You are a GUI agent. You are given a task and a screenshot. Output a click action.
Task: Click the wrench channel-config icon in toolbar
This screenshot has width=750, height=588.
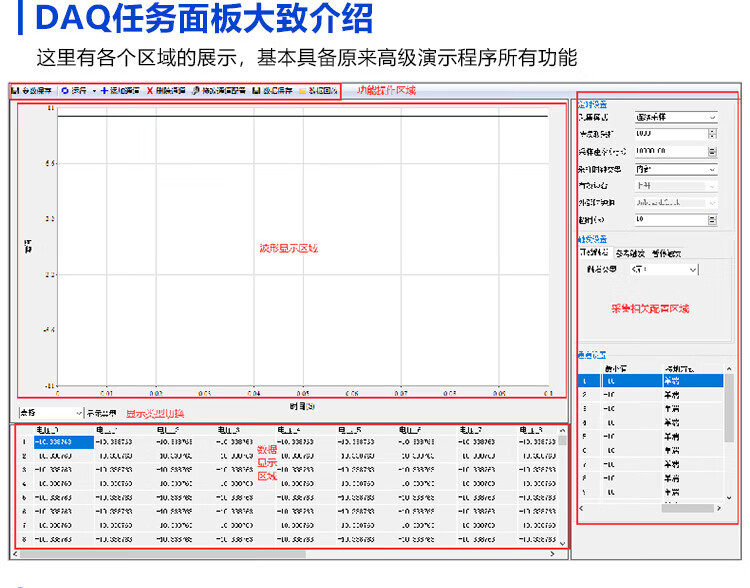(197, 91)
